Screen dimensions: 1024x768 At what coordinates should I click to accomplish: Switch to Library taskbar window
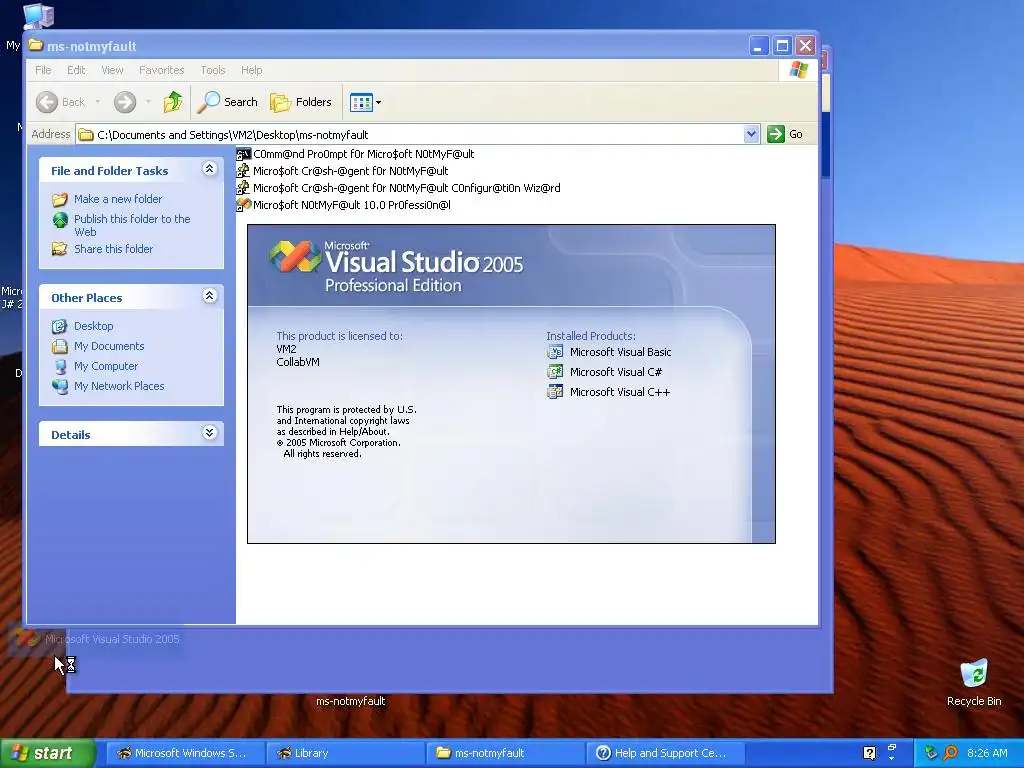345,753
